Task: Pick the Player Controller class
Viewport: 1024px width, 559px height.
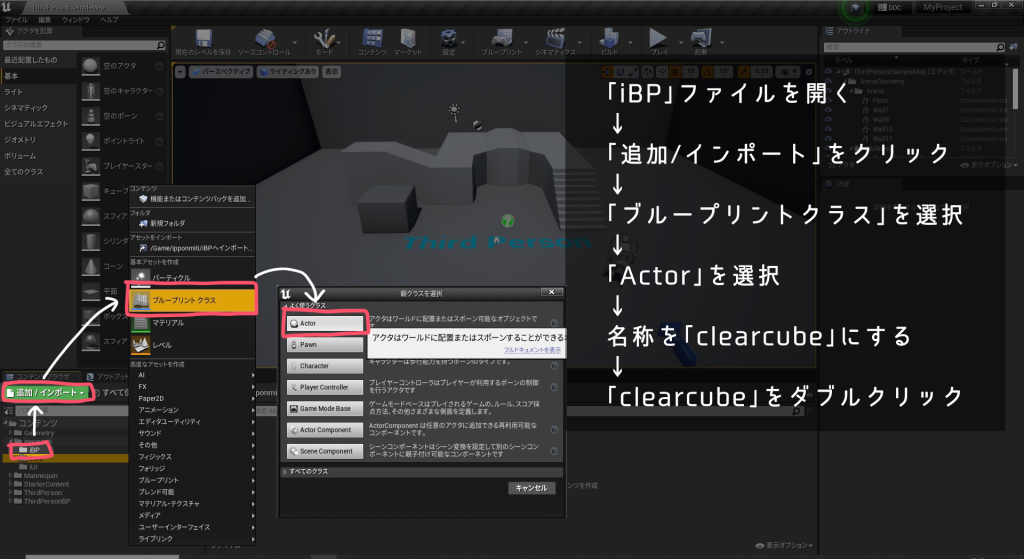Action: coord(323,387)
